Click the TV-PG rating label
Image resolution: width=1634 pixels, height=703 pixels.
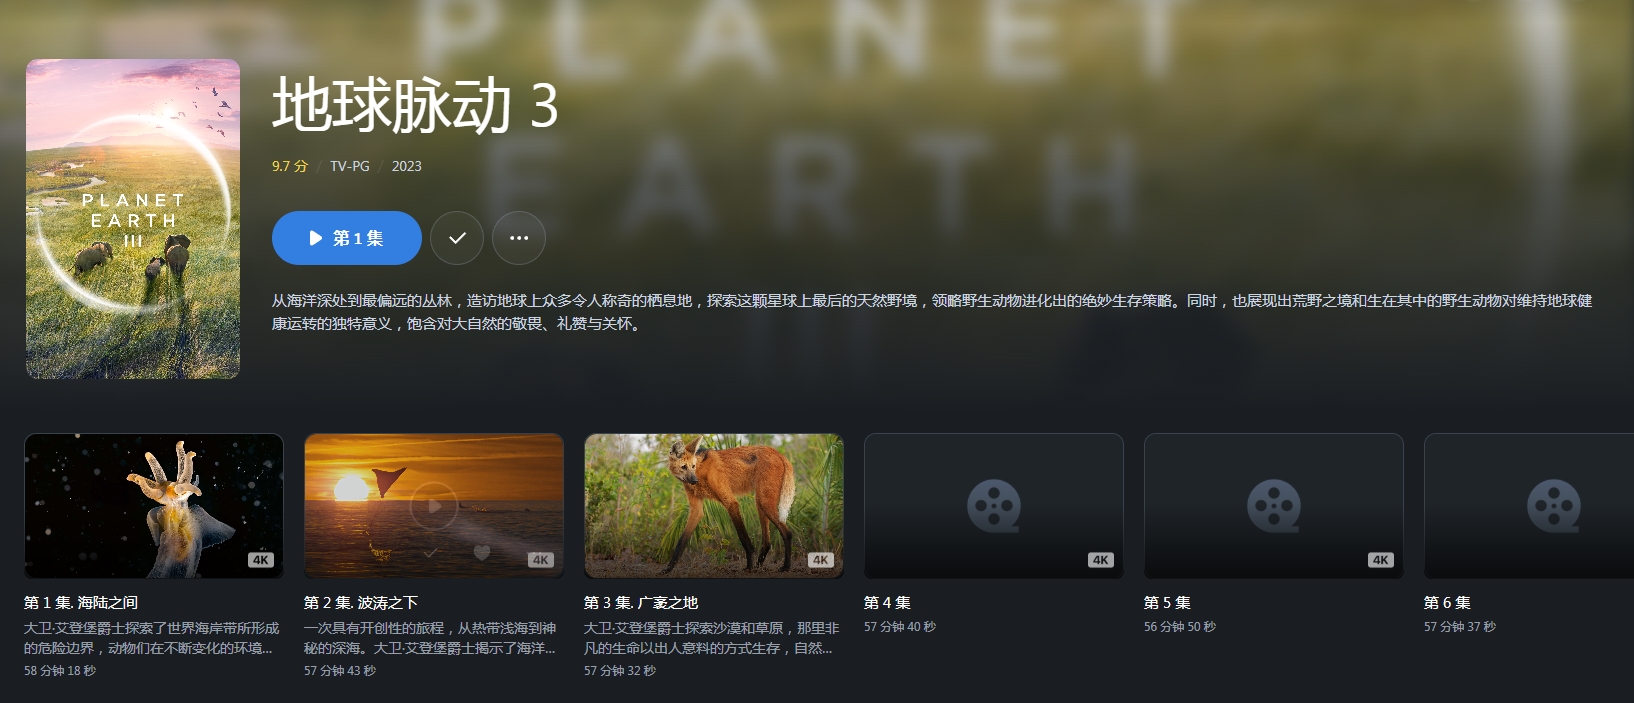(350, 166)
